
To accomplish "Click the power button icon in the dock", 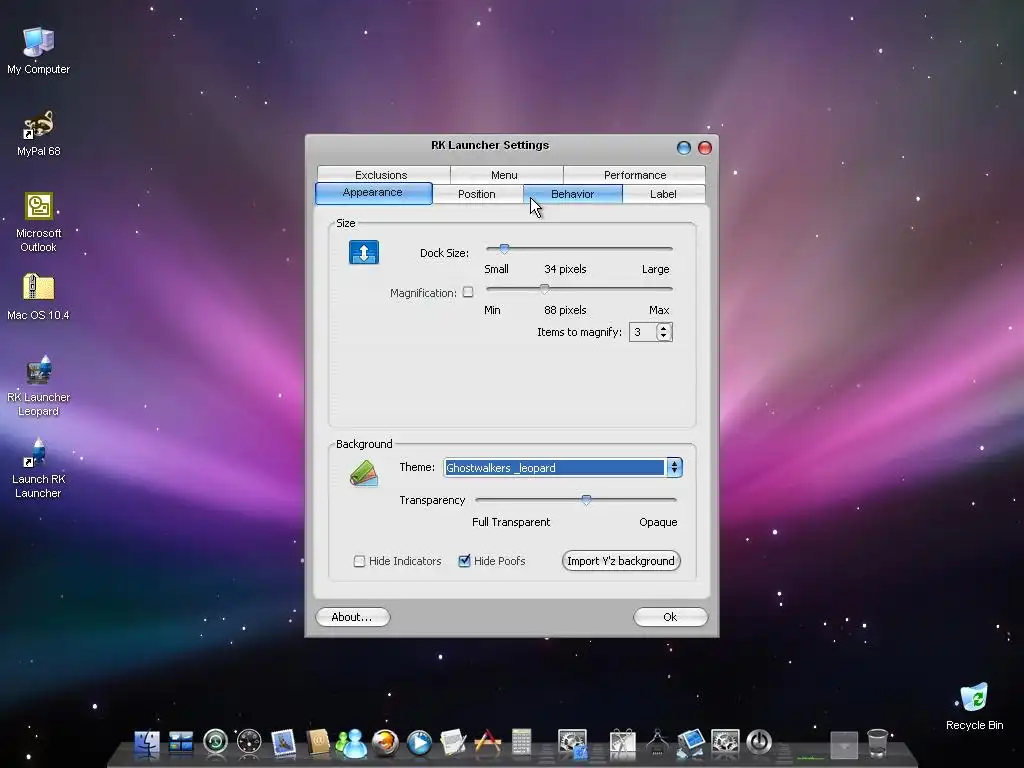I will click(759, 743).
